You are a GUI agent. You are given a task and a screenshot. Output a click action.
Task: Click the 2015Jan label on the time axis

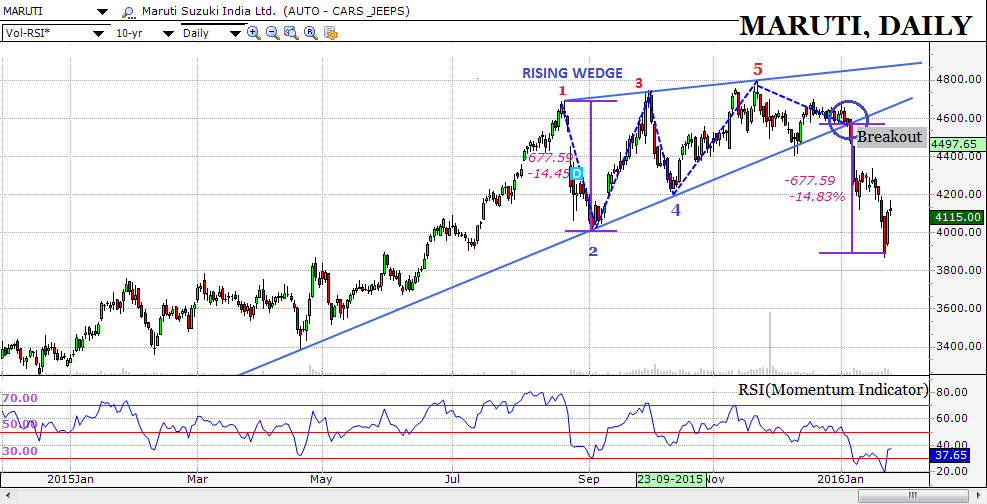pyautogui.click(x=71, y=479)
